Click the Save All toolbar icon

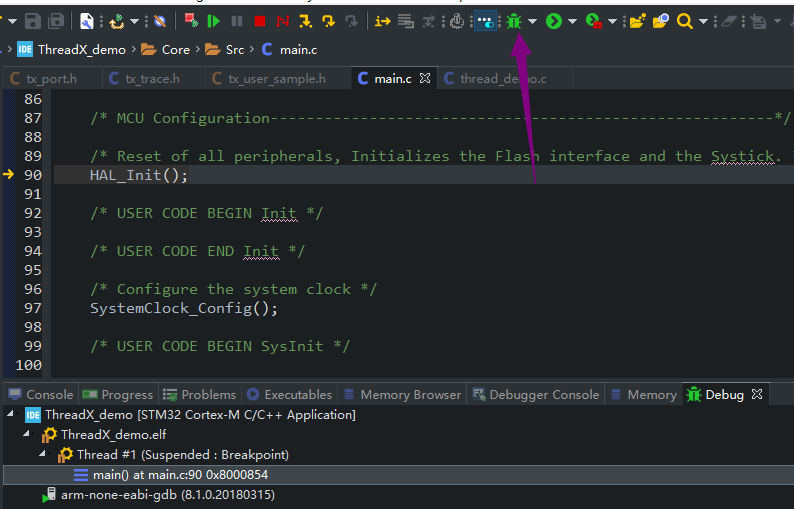[x=56, y=21]
